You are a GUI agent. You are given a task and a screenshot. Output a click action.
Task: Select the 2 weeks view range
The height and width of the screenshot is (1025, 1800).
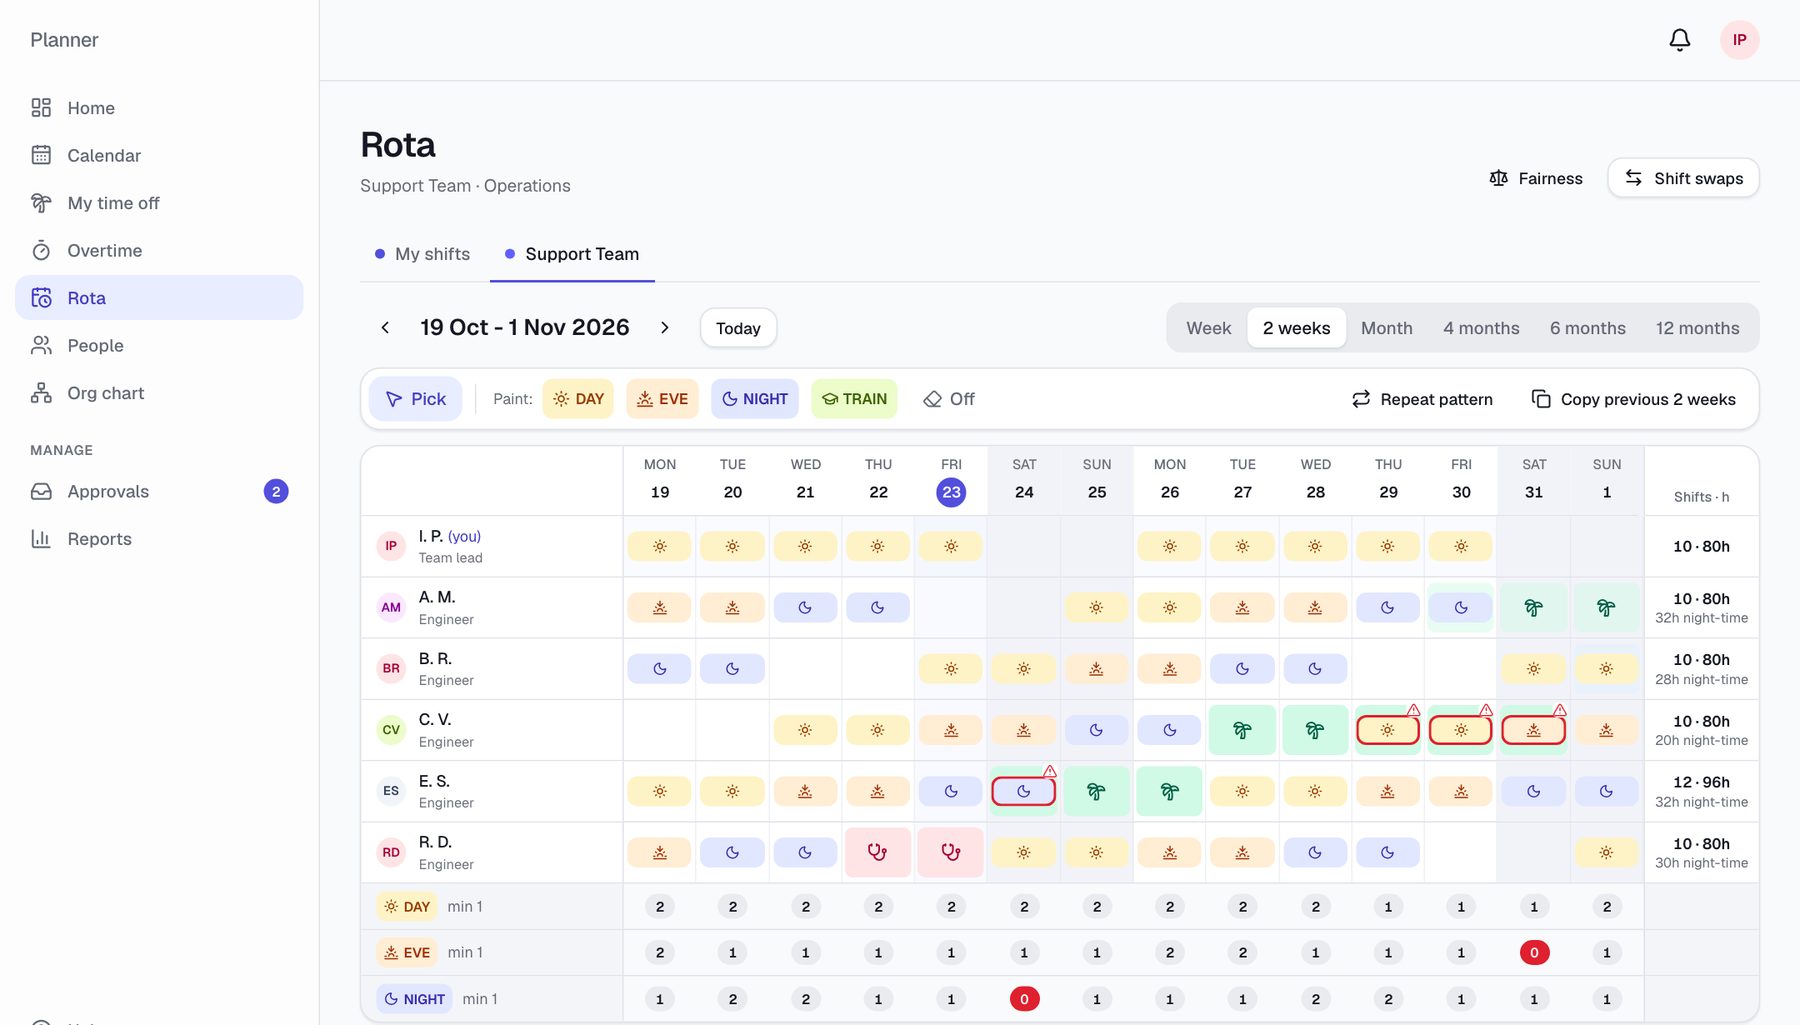coord(1296,328)
